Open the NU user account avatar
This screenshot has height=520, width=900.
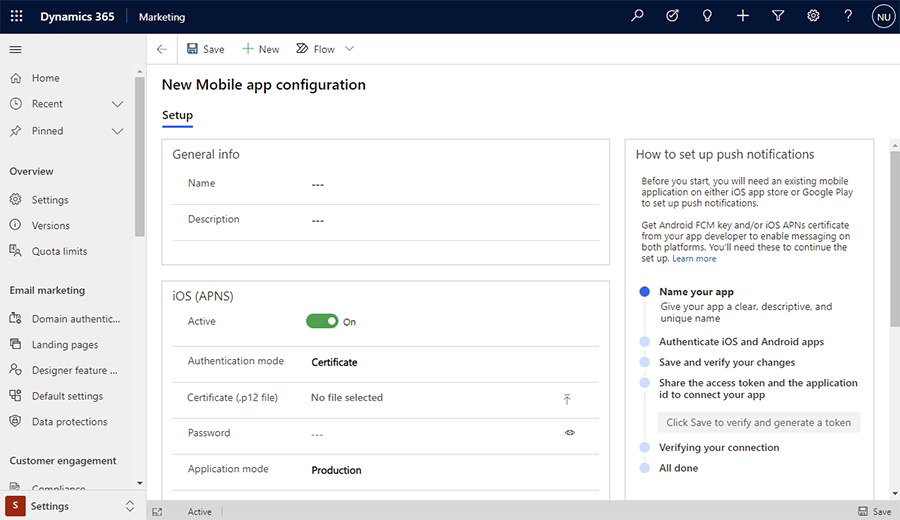883,17
